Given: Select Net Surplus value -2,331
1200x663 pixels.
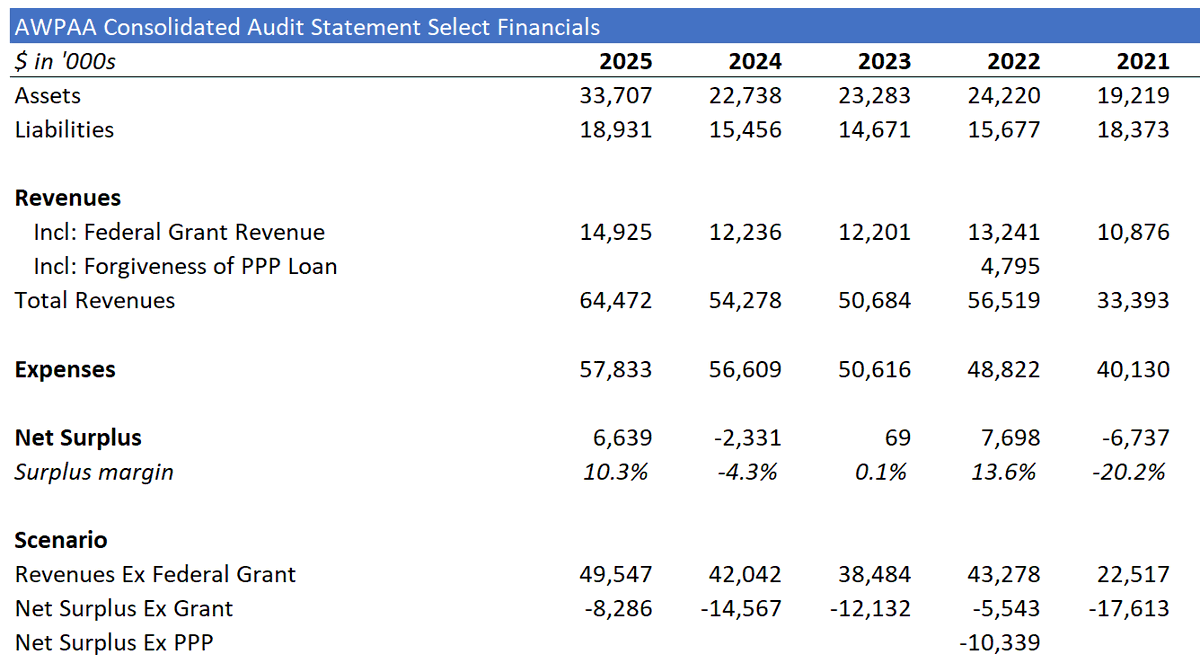Looking at the screenshot, I should click(x=750, y=438).
